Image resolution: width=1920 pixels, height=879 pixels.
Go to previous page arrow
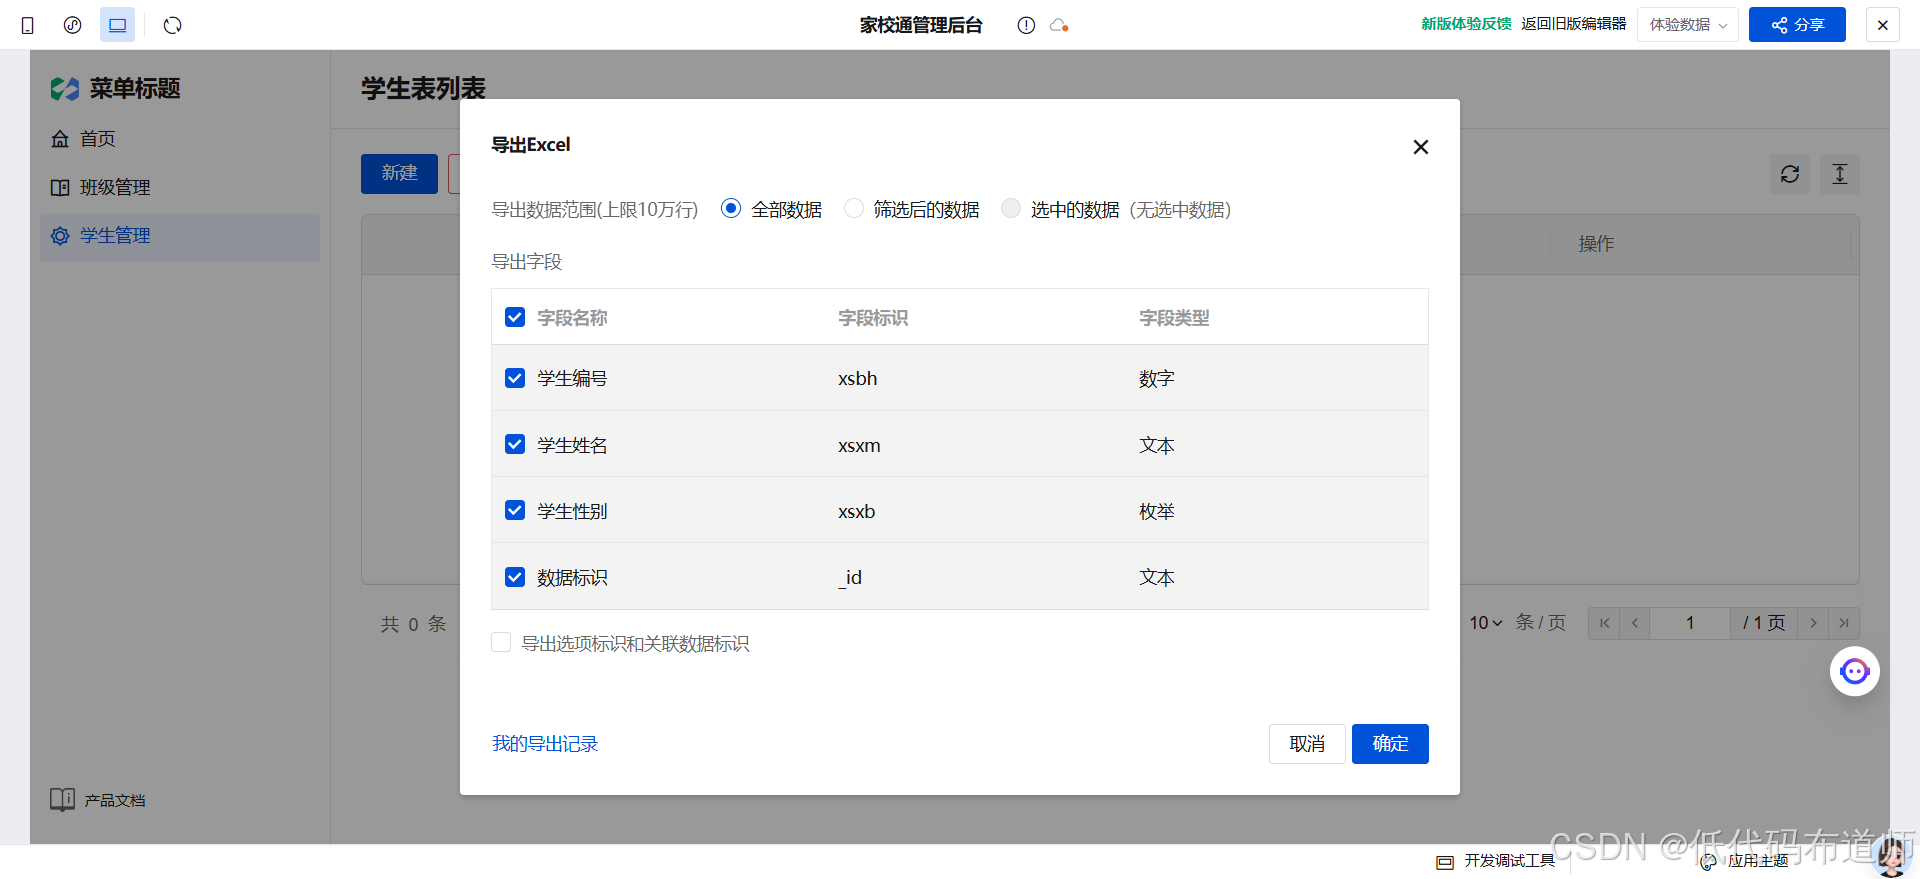pyautogui.click(x=1635, y=623)
